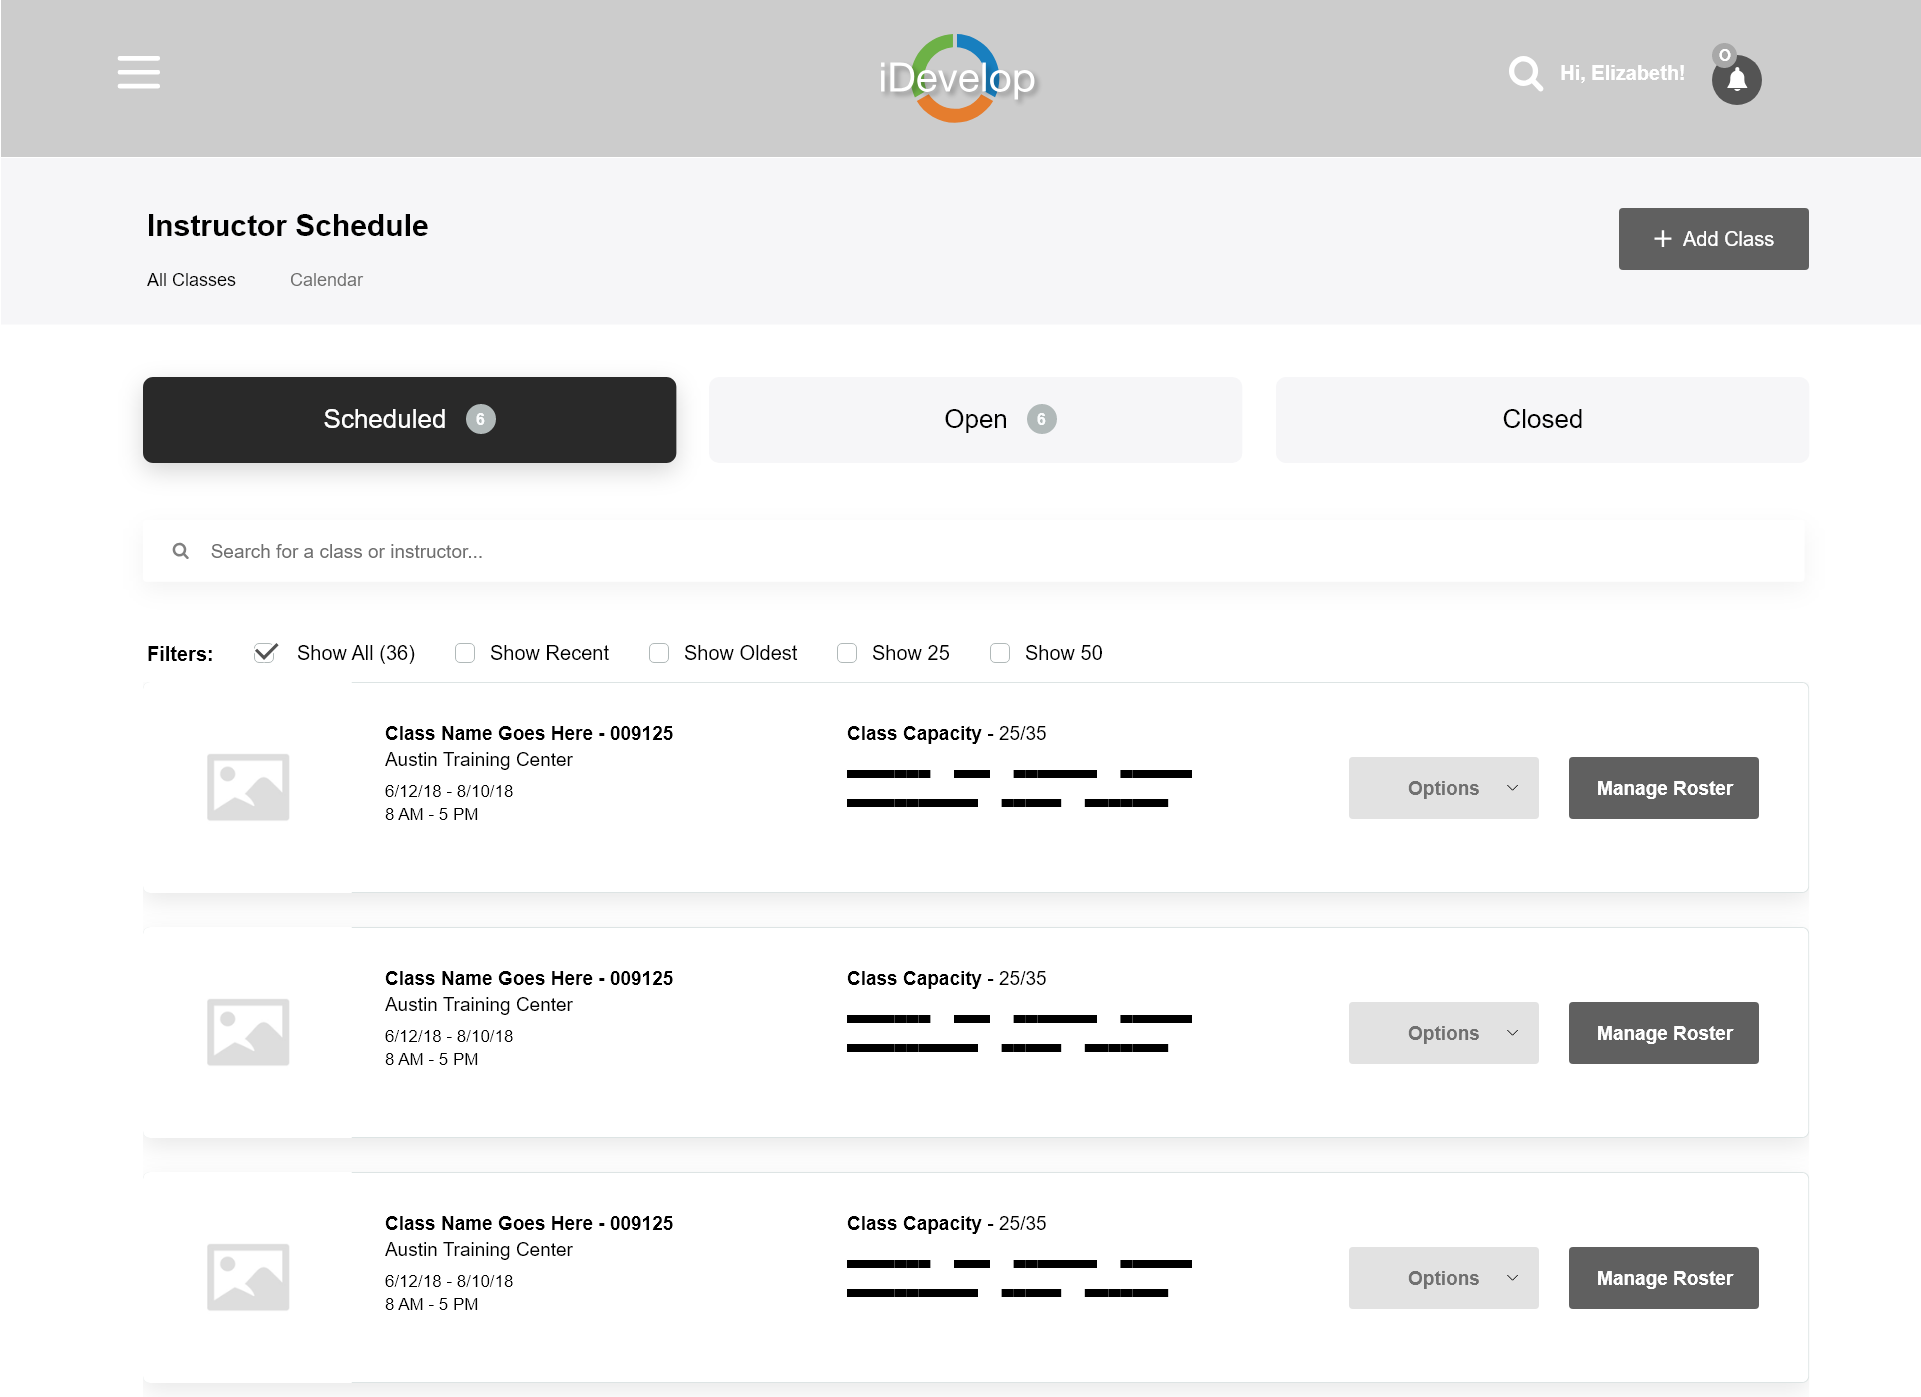1921x1397 pixels.
Task: Click the notification bell icon
Action: pos(1737,78)
